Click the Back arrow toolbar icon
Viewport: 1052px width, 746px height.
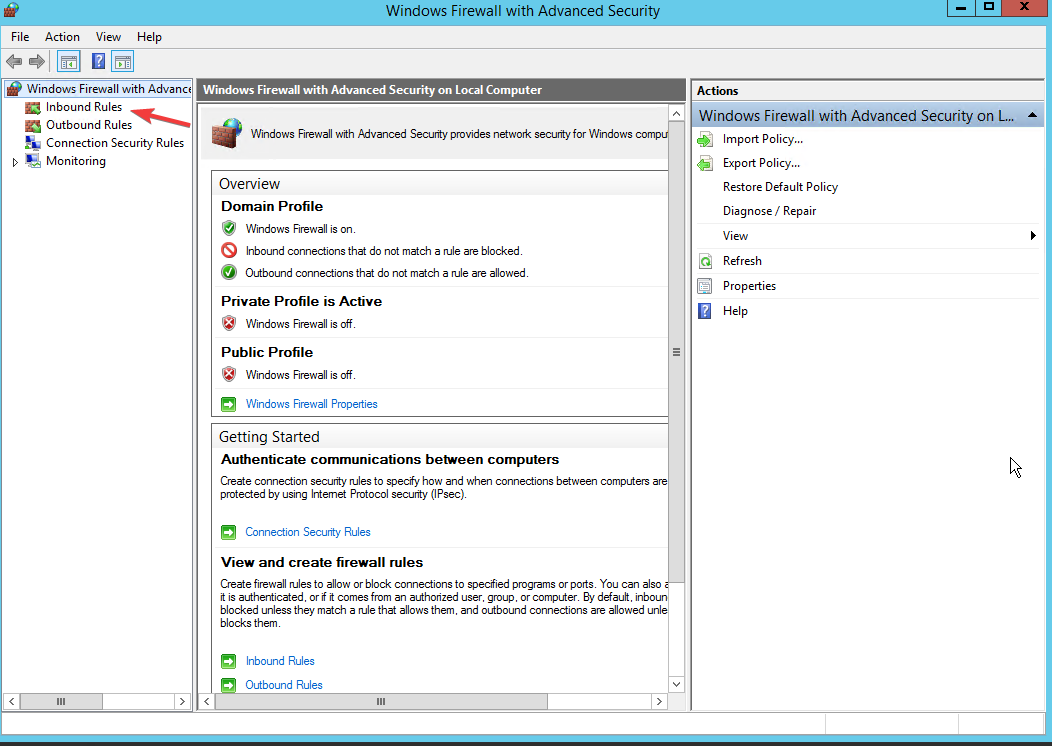pyautogui.click(x=14, y=62)
